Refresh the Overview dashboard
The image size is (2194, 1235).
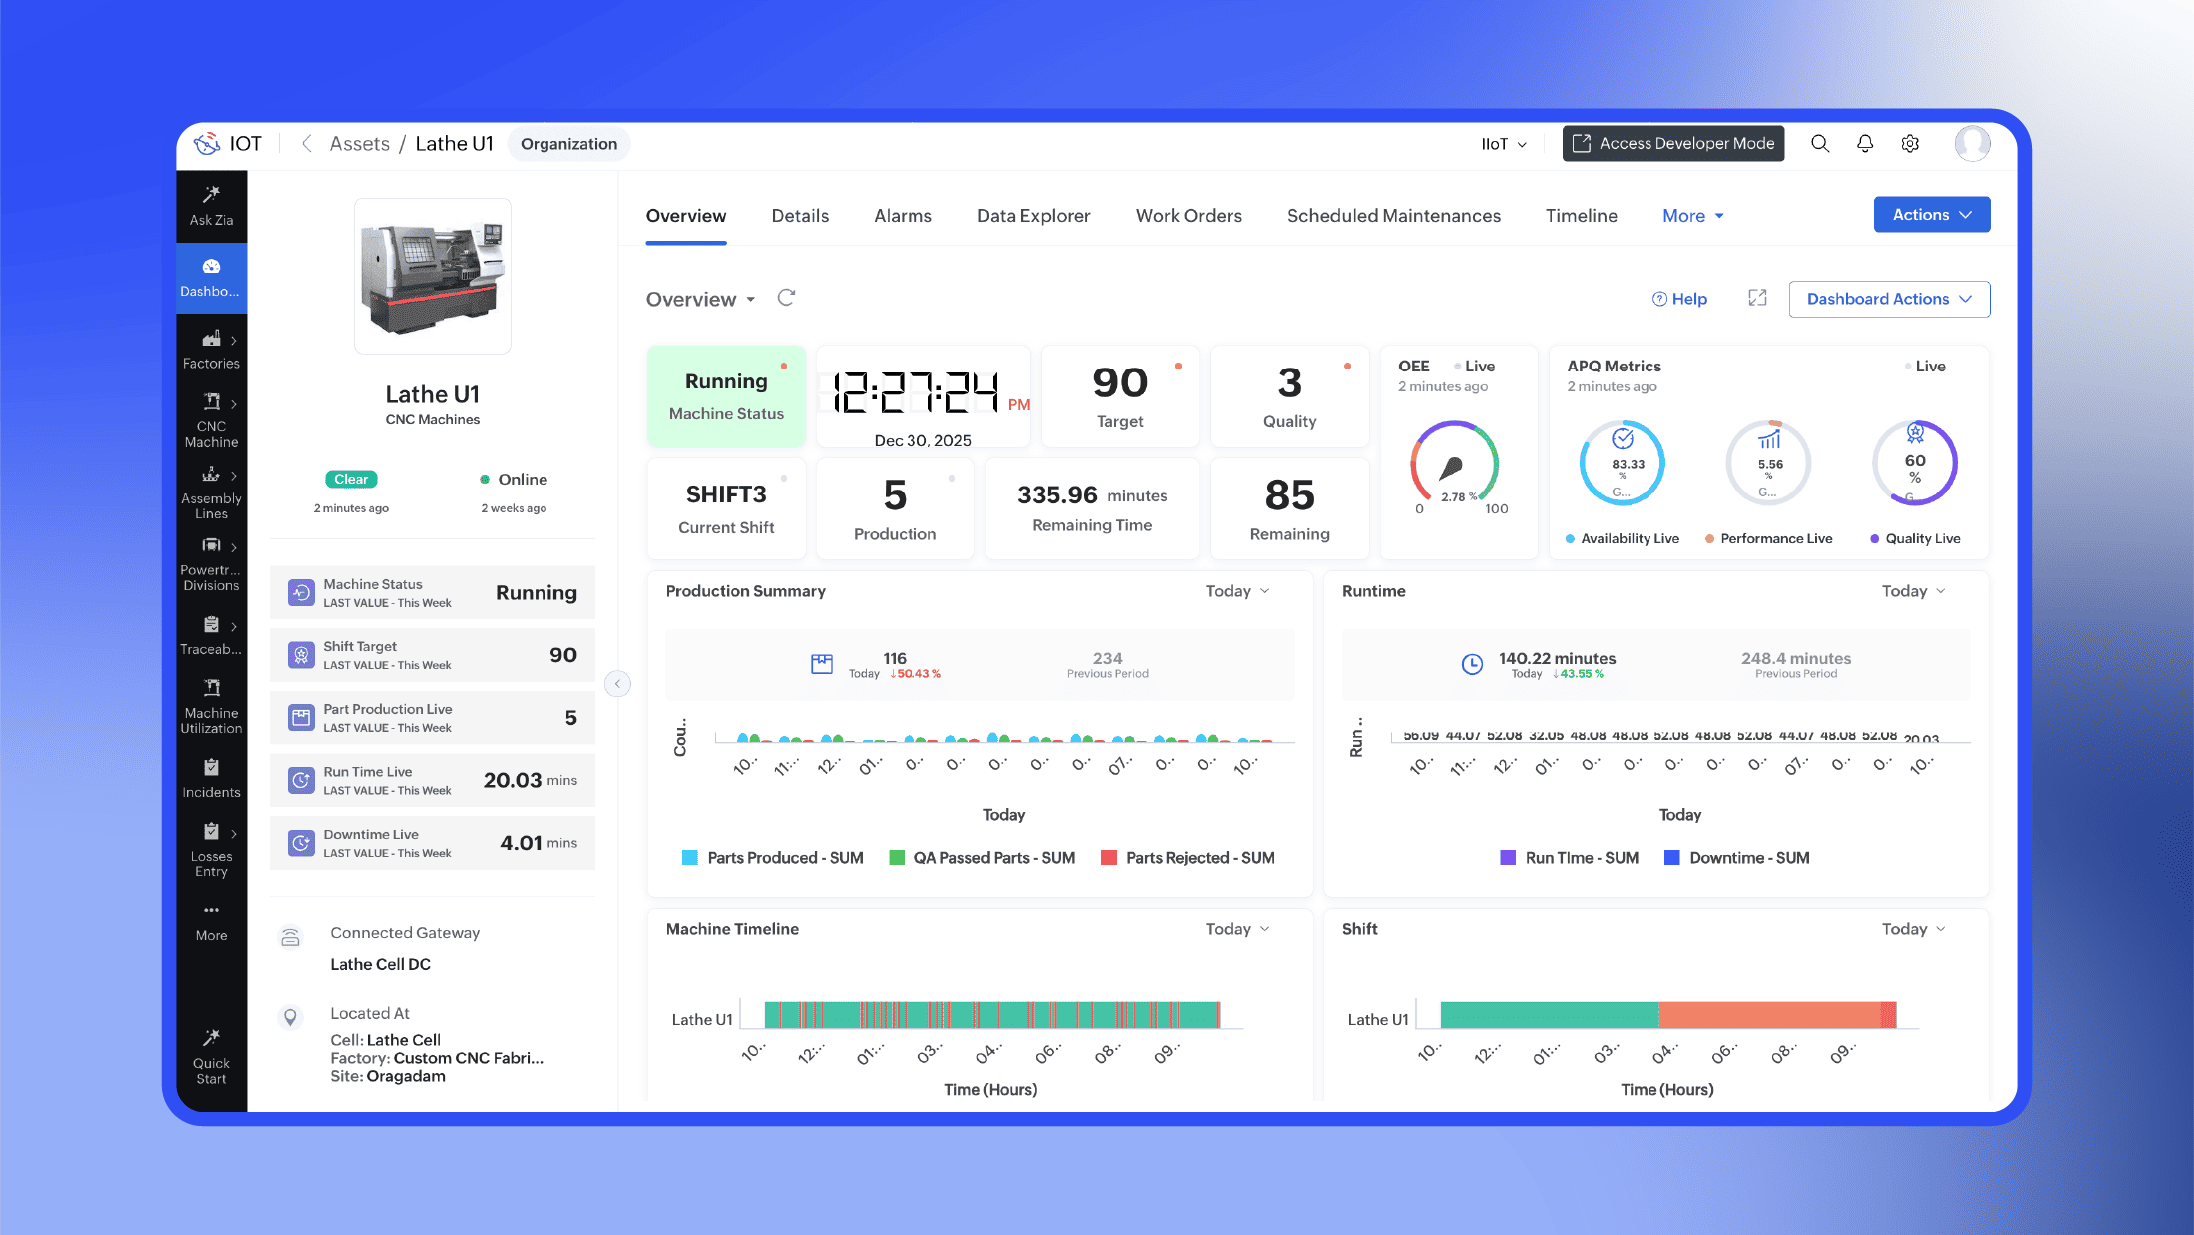(x=786, y=298)
